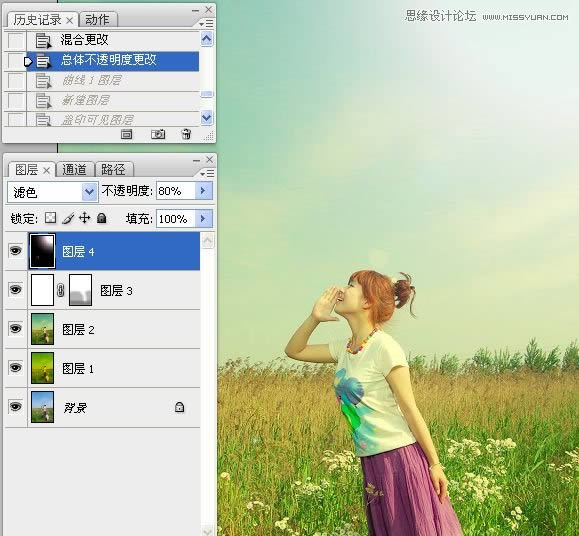Hide 图层 4 with eye icon
Screen dimensions: 579x536
tap(15, 251)
